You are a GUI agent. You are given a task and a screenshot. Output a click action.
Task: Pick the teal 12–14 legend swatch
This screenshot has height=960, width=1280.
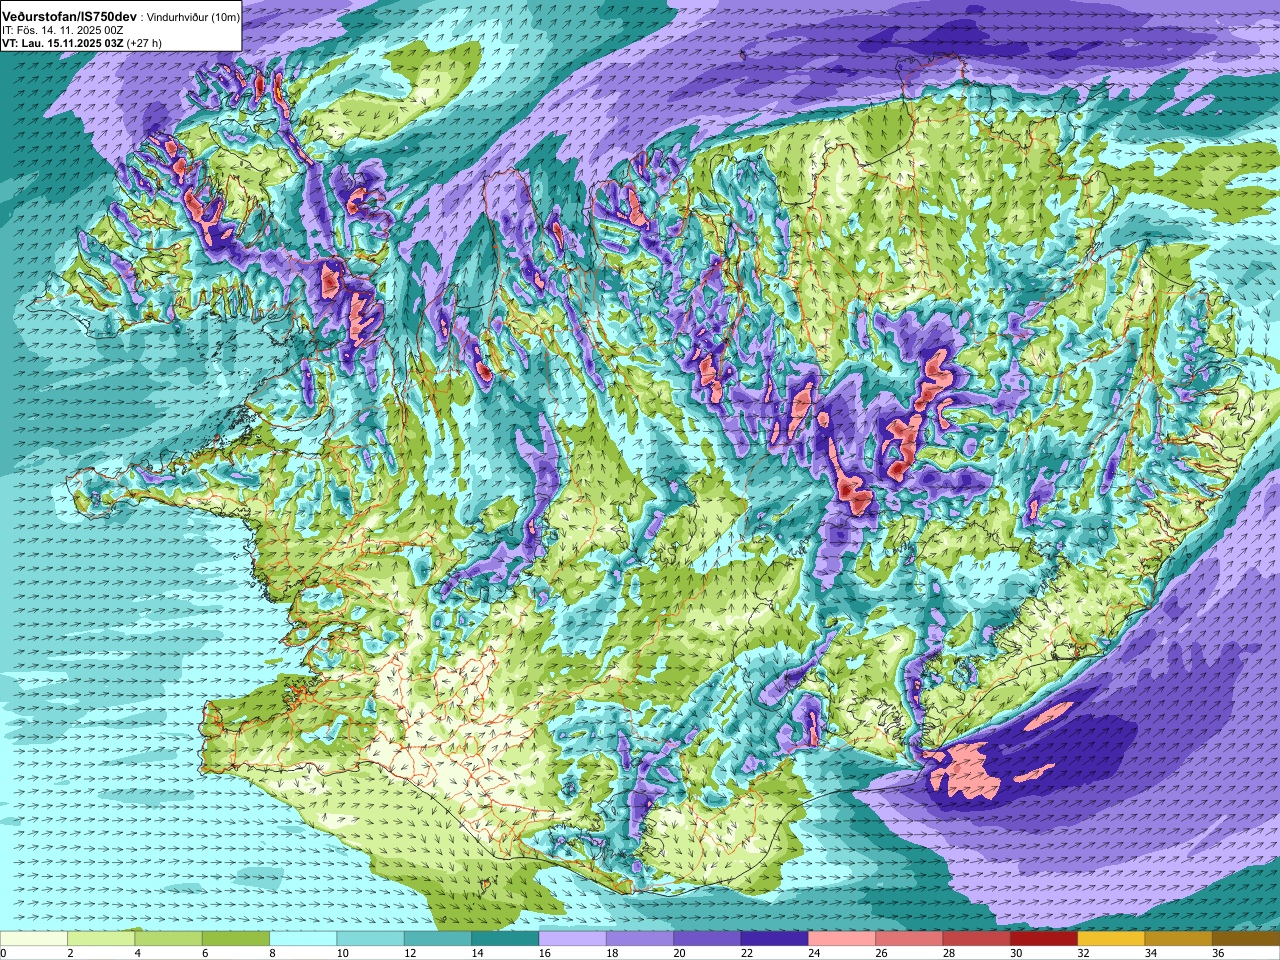click(x=438, y=939)
